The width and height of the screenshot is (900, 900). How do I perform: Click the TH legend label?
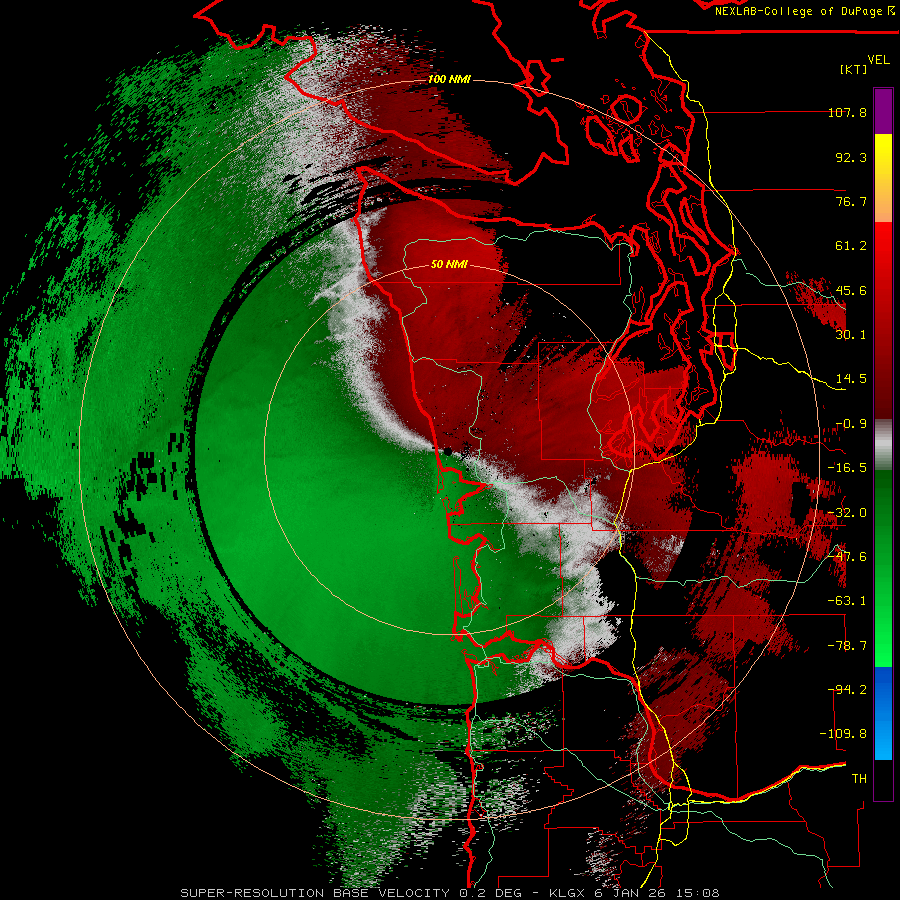click(859, 779)
